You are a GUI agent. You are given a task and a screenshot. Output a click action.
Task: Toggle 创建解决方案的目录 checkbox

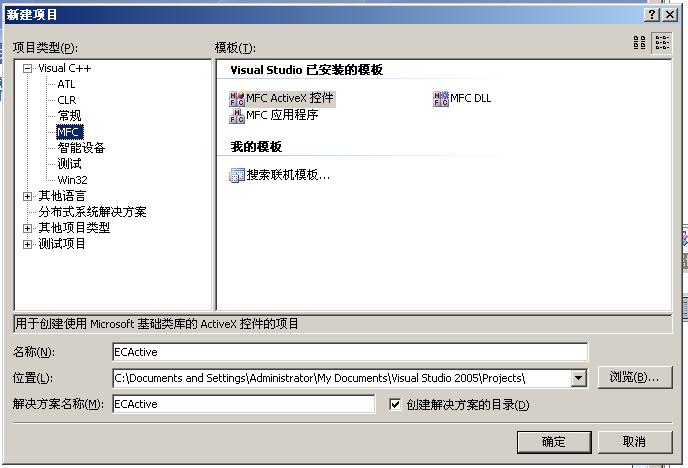pos(395,404)
